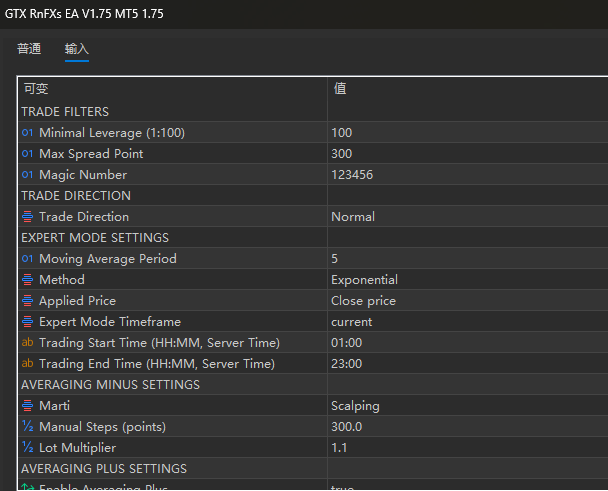Switch to the 普通 tab
Viewport: 608px width, 491px height.
[29, 49]
